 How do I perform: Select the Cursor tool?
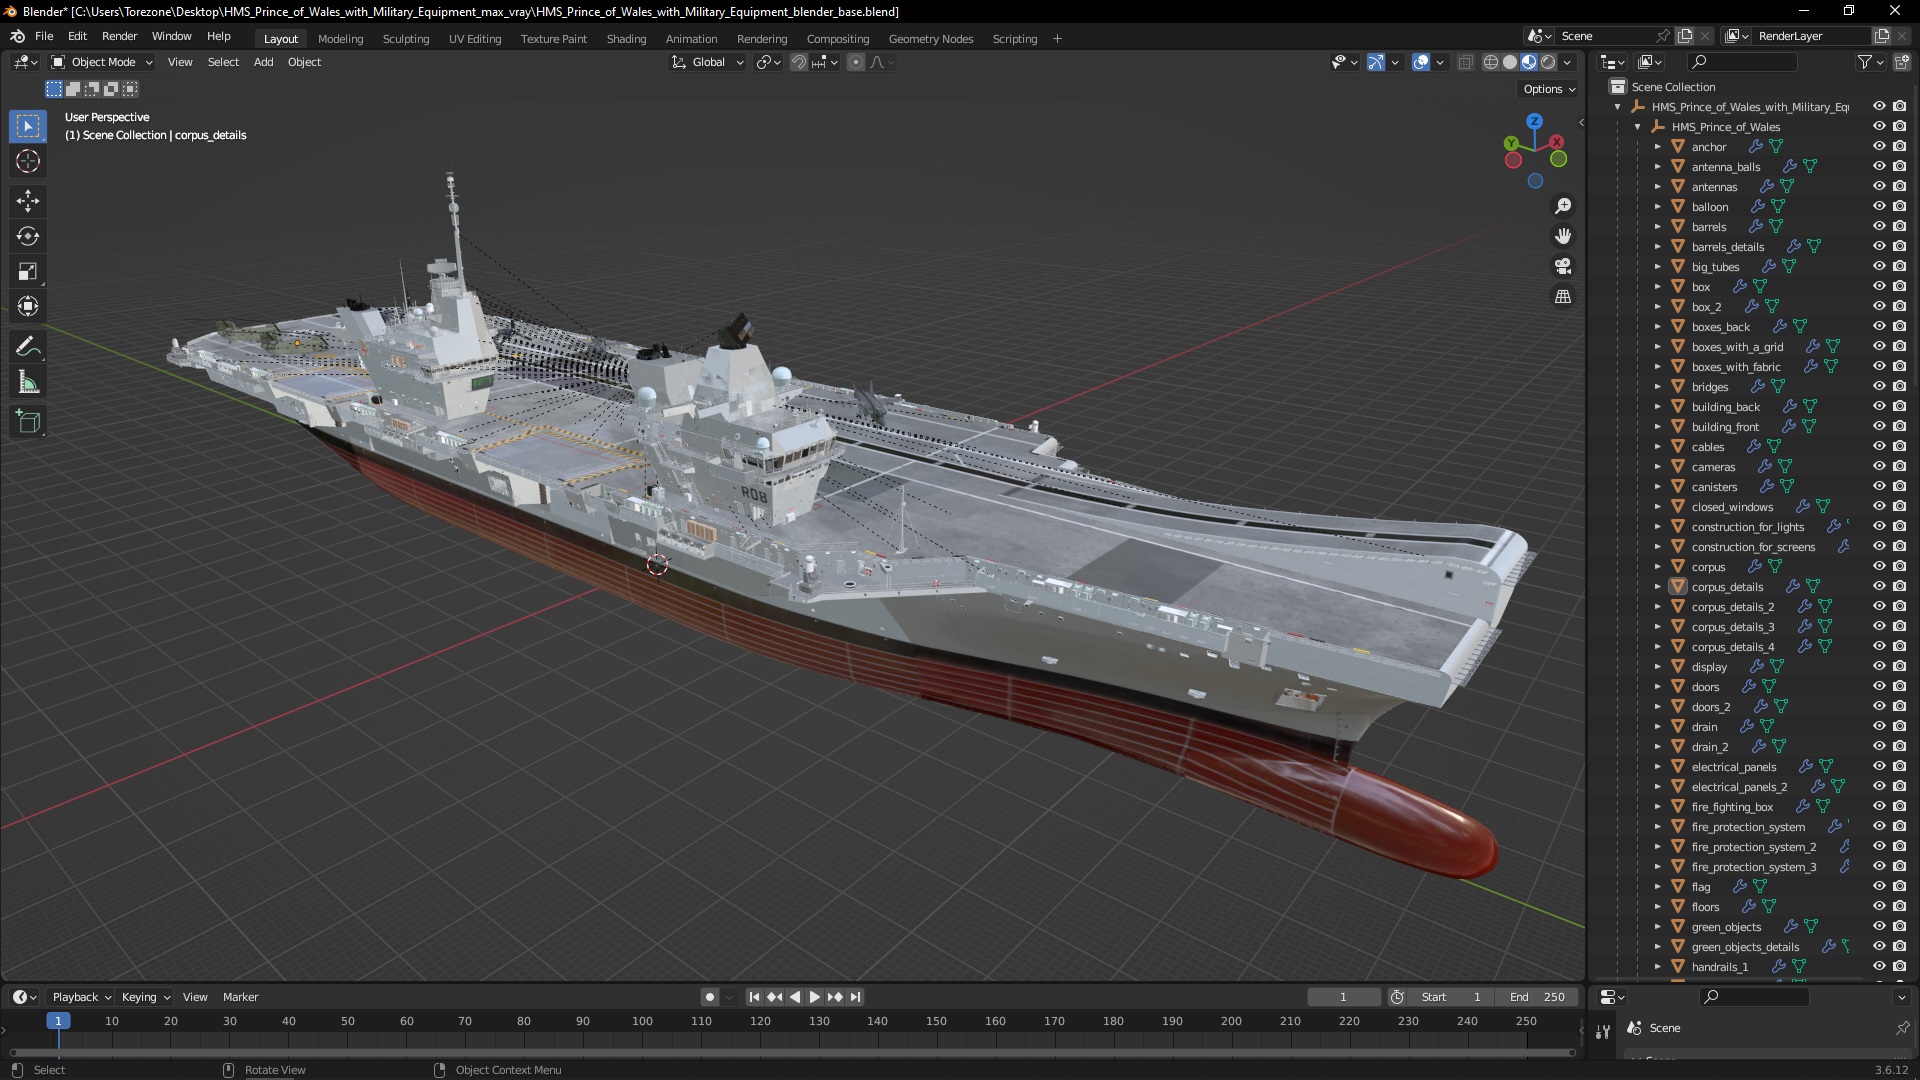click(28, 161)
